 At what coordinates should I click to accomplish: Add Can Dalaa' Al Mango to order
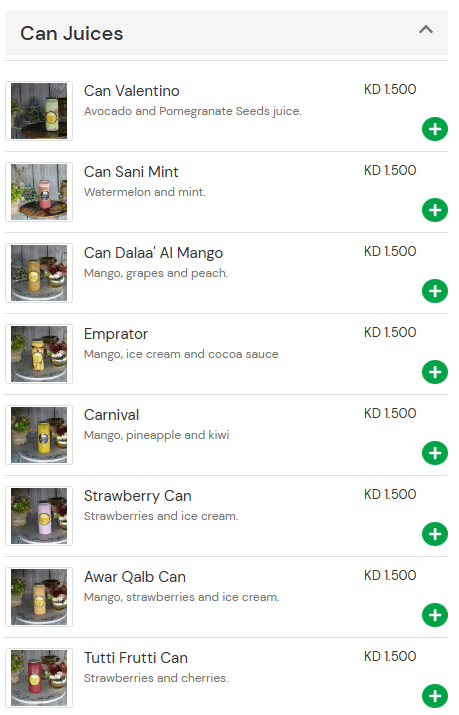(435, 291)
